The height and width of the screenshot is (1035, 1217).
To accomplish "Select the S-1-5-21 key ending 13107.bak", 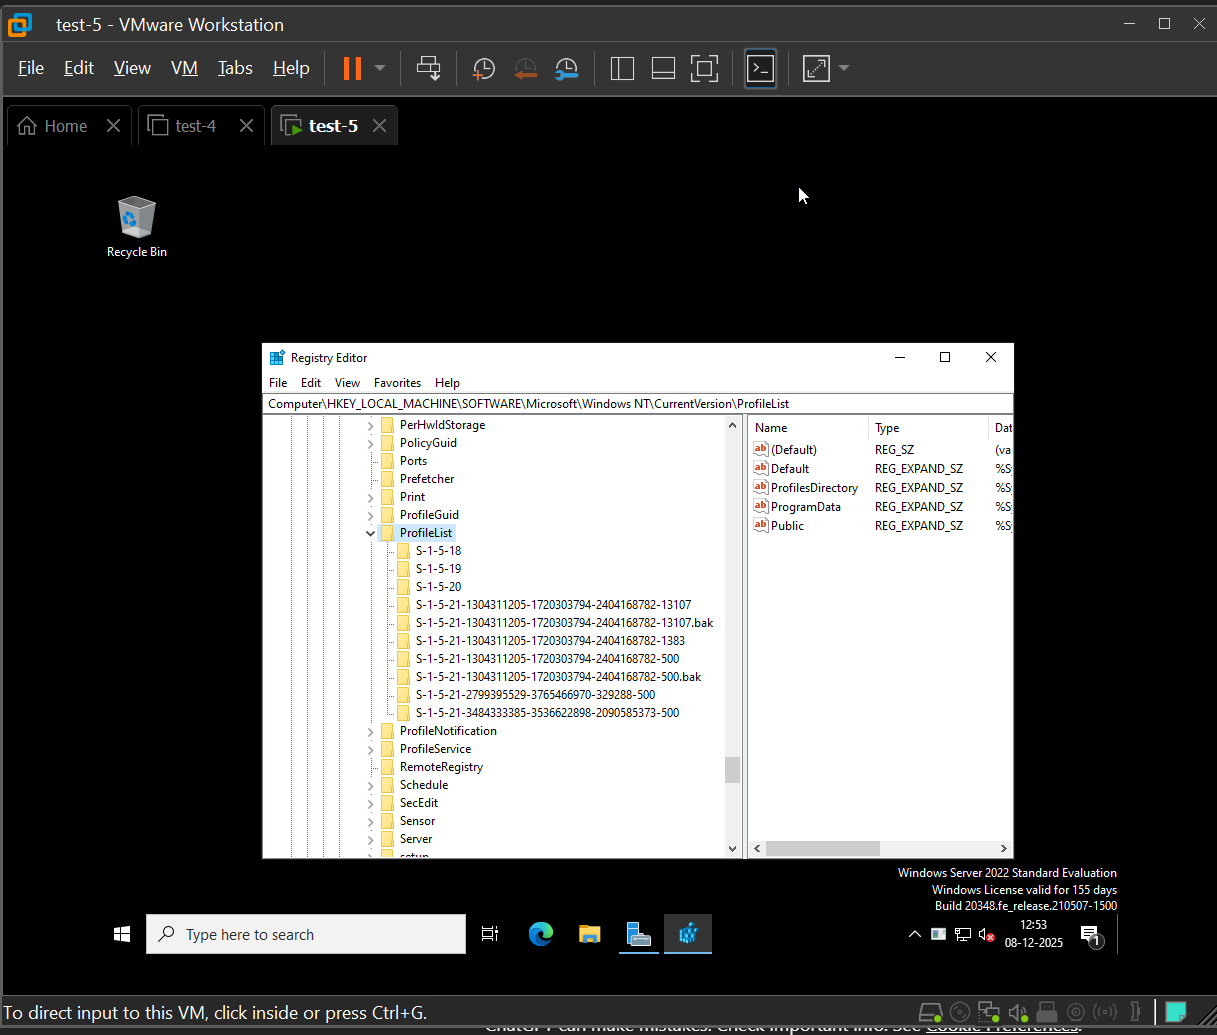I will (564, 623).
